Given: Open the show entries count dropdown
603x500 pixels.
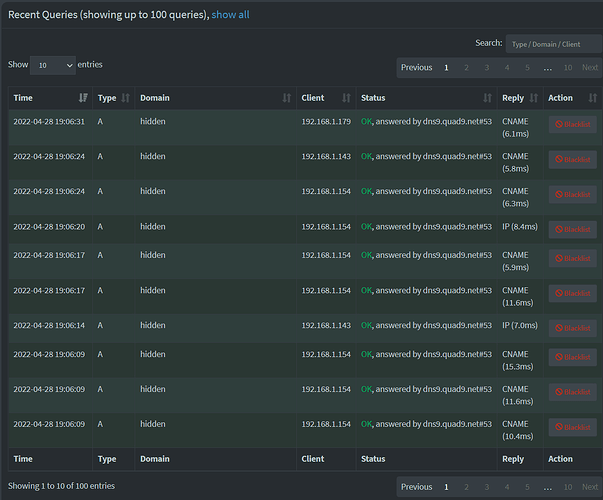Looking at the screenshot, I should pyautogui.click(x=53, y=65).
